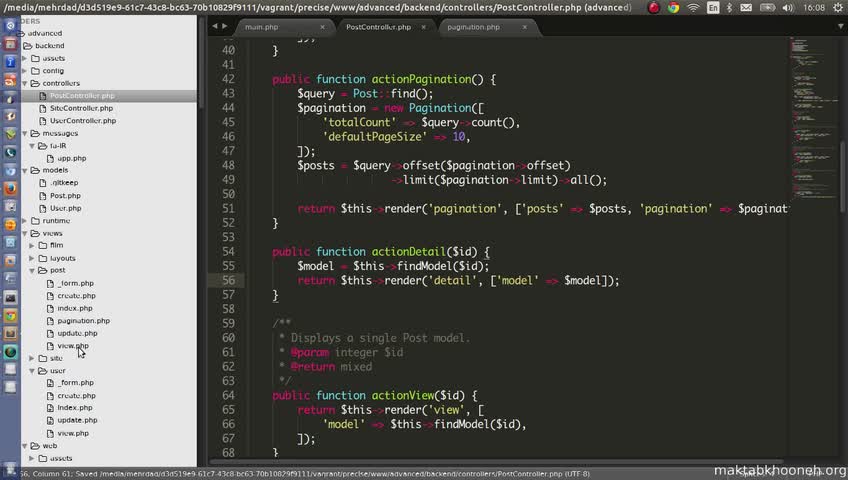Click actionDetail function name in code
The height and width of the screenshot is (480, 848).
pos(408,252)
